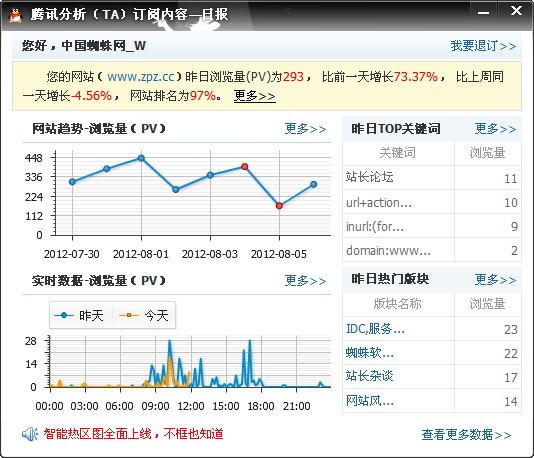Toggle the 今天 legend series
Screen dimensions: 534x458
pos(144,315)
